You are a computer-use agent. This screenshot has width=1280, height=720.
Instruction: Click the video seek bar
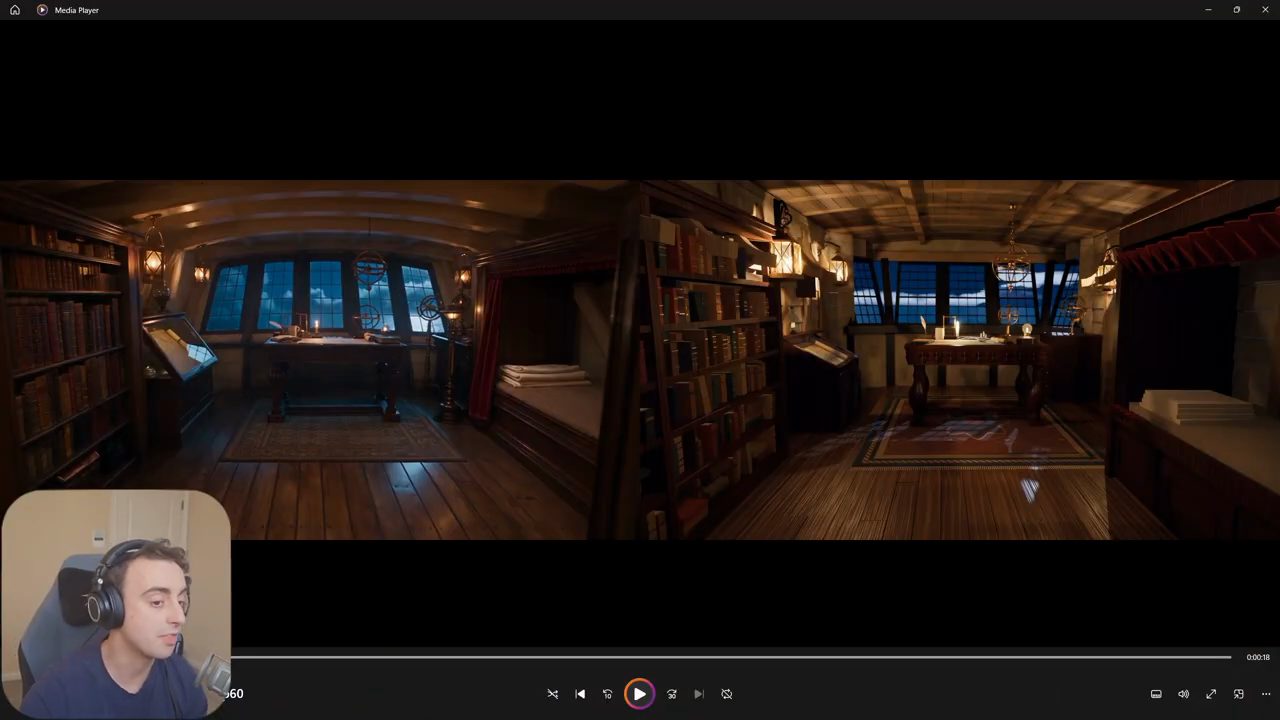click(731, 657)
